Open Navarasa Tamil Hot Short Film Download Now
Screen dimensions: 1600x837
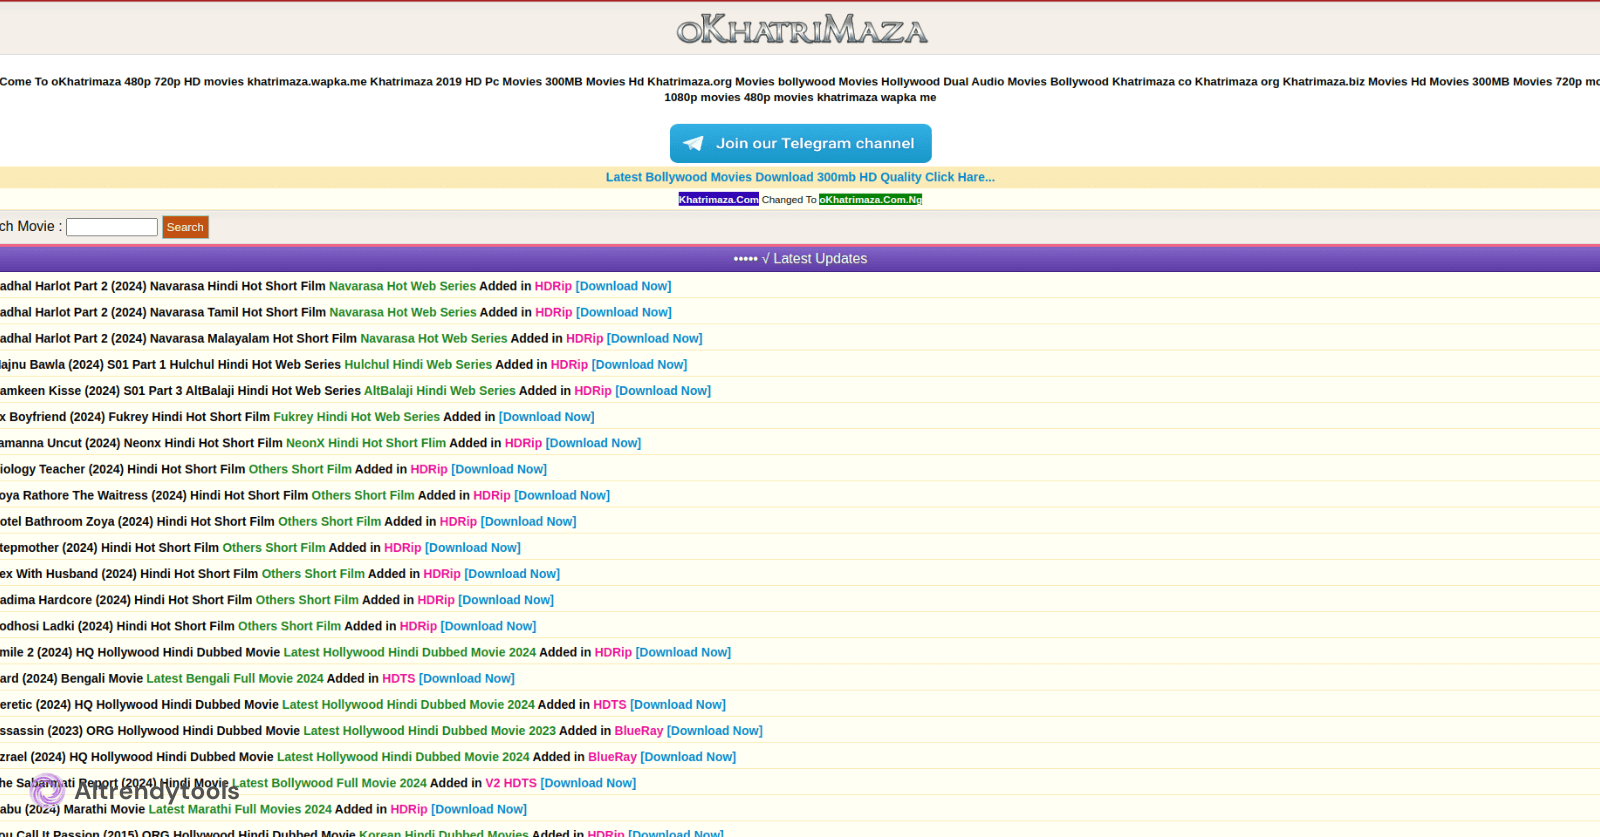click(624, 312)
